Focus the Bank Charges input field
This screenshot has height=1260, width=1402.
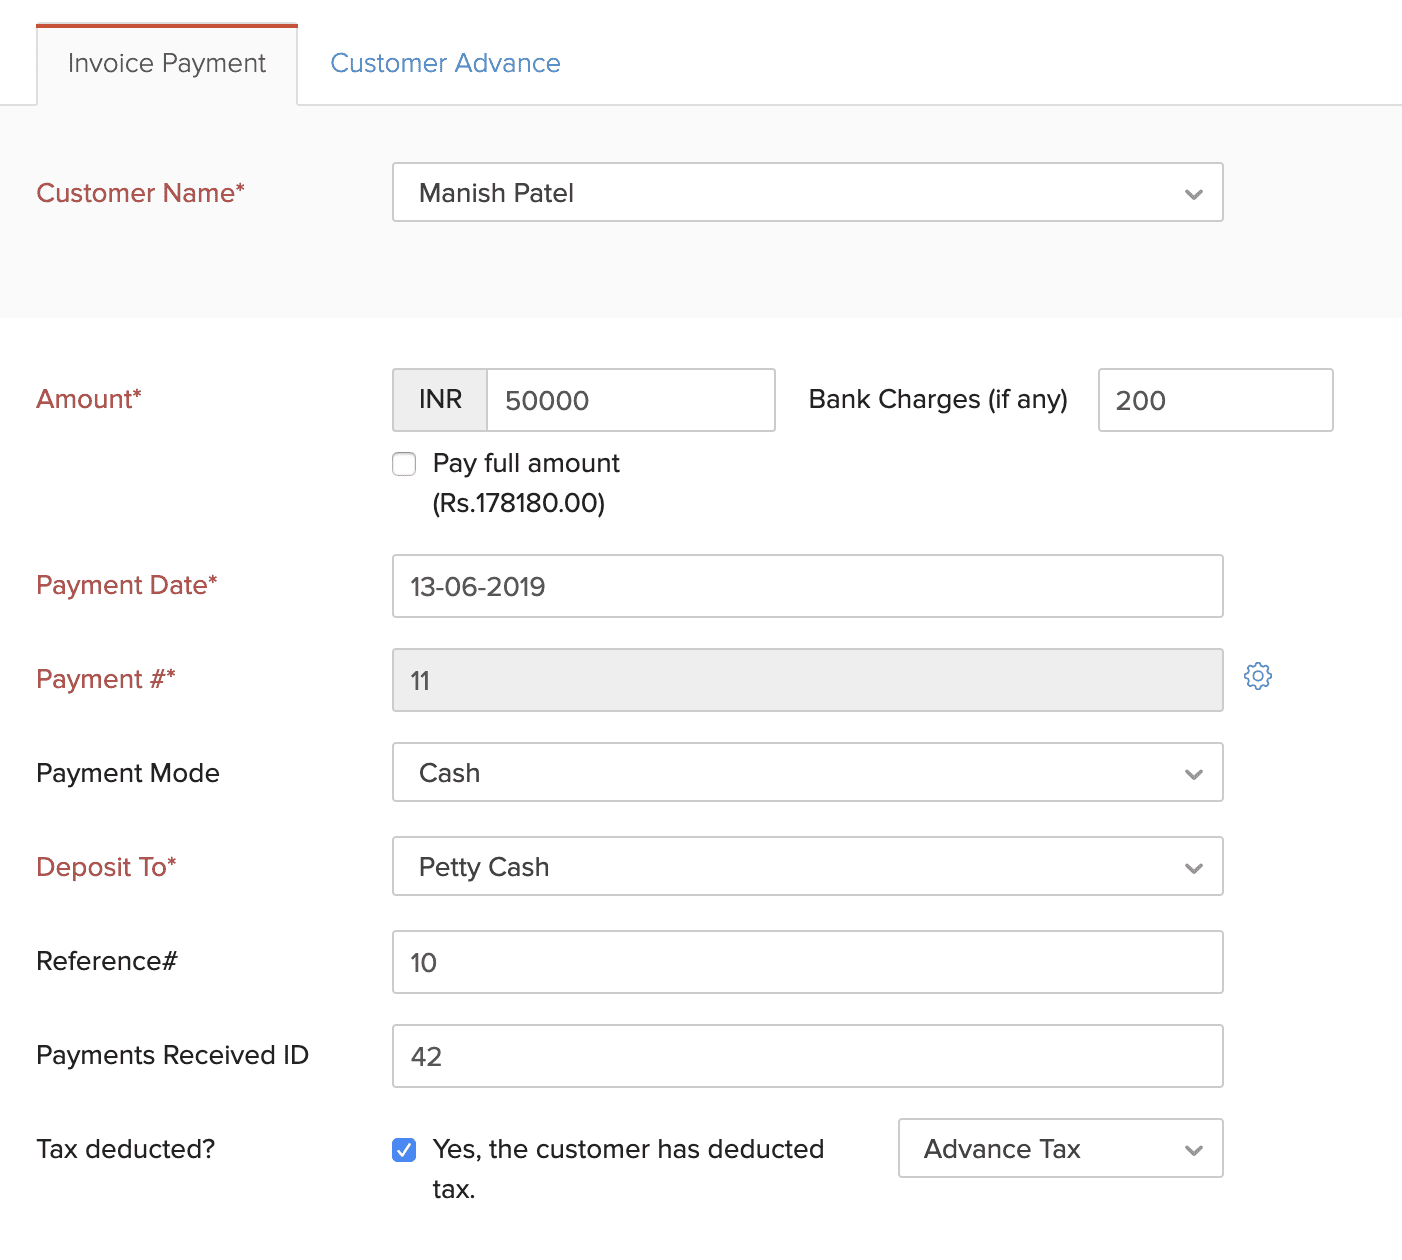click(x=1214, y=401)
